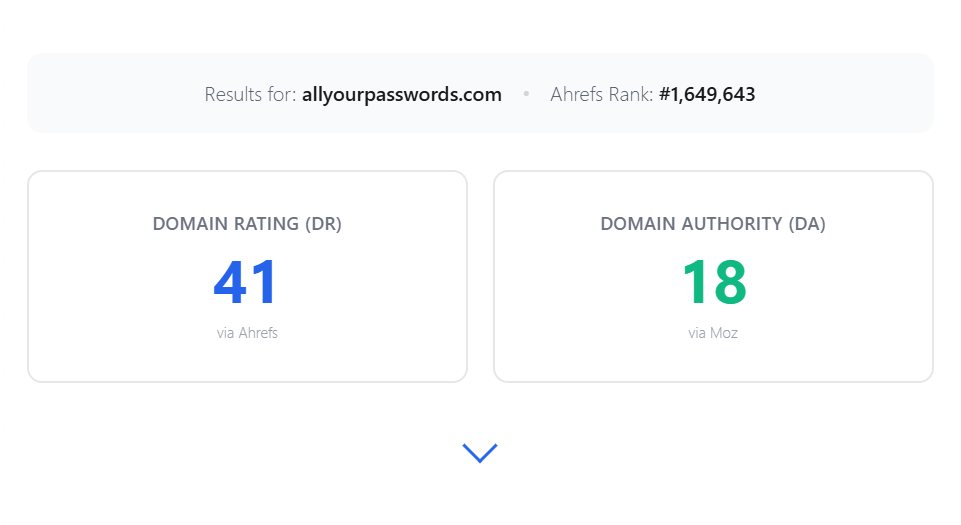Click the "Ahrefs Rank:" label
Image resolution: width=961 pixels, height=525 pixels.
(601, 94)
